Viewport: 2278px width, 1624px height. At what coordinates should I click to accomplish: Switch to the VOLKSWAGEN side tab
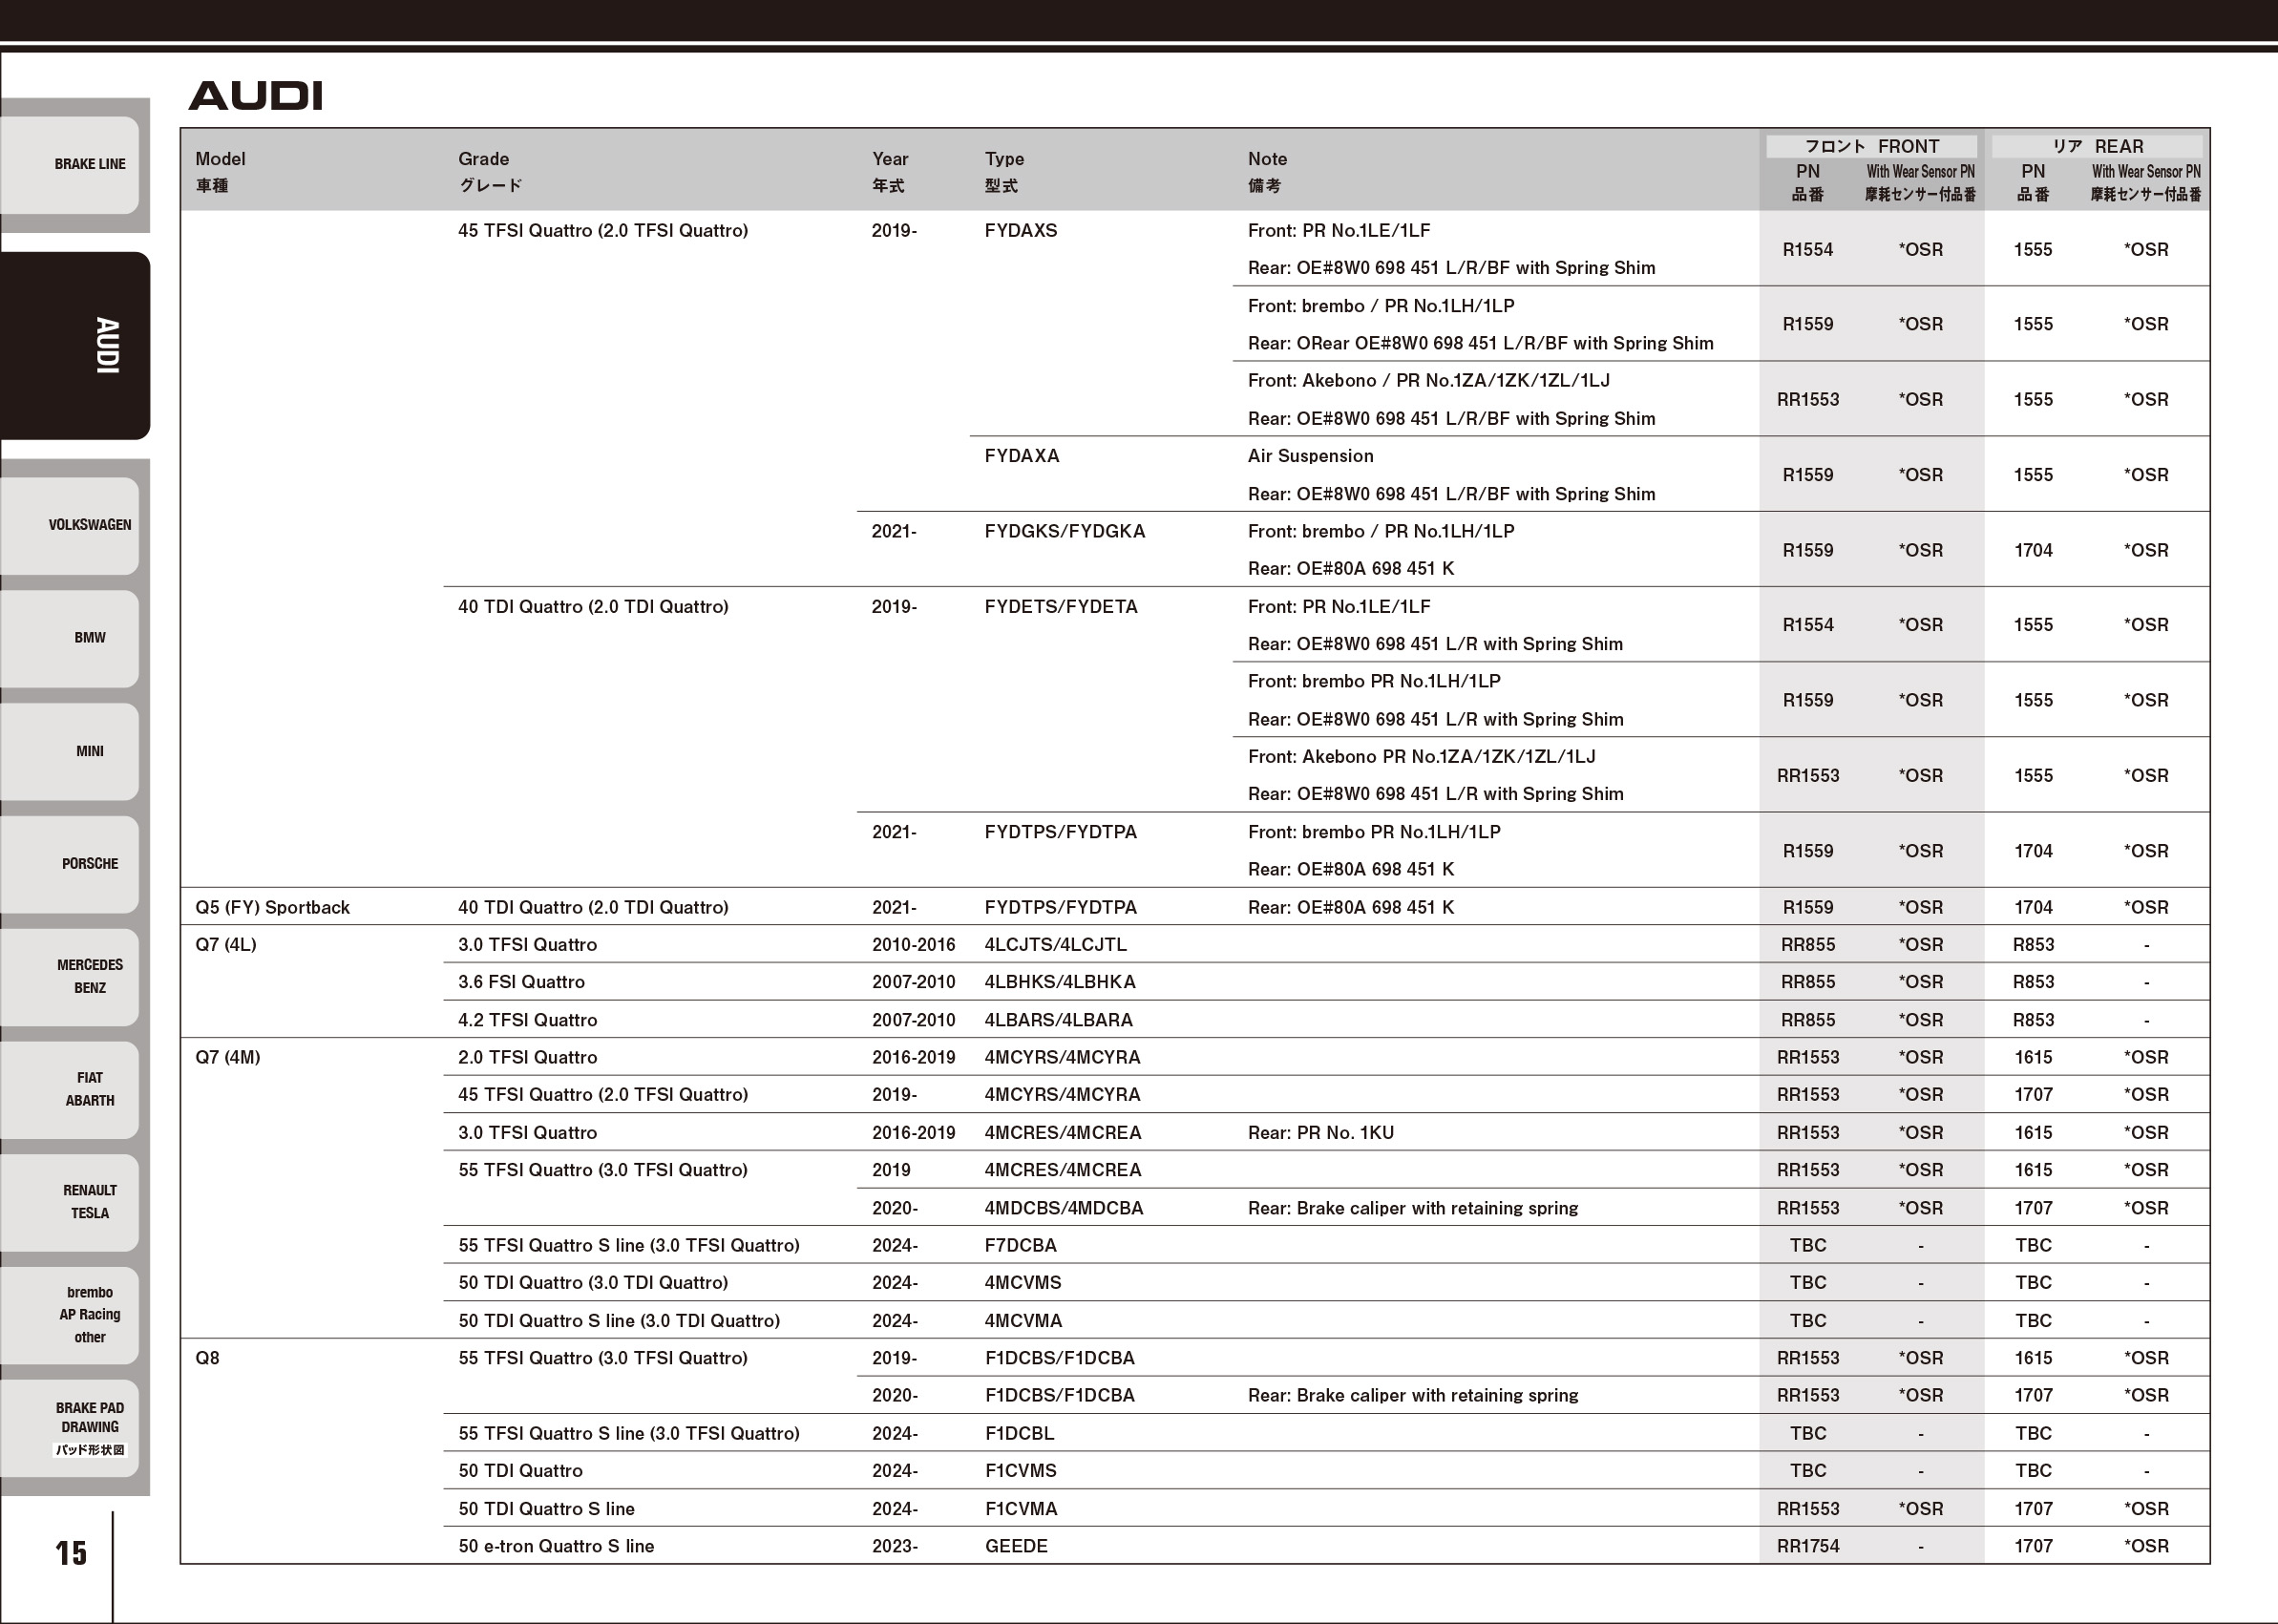coord(70,525)
